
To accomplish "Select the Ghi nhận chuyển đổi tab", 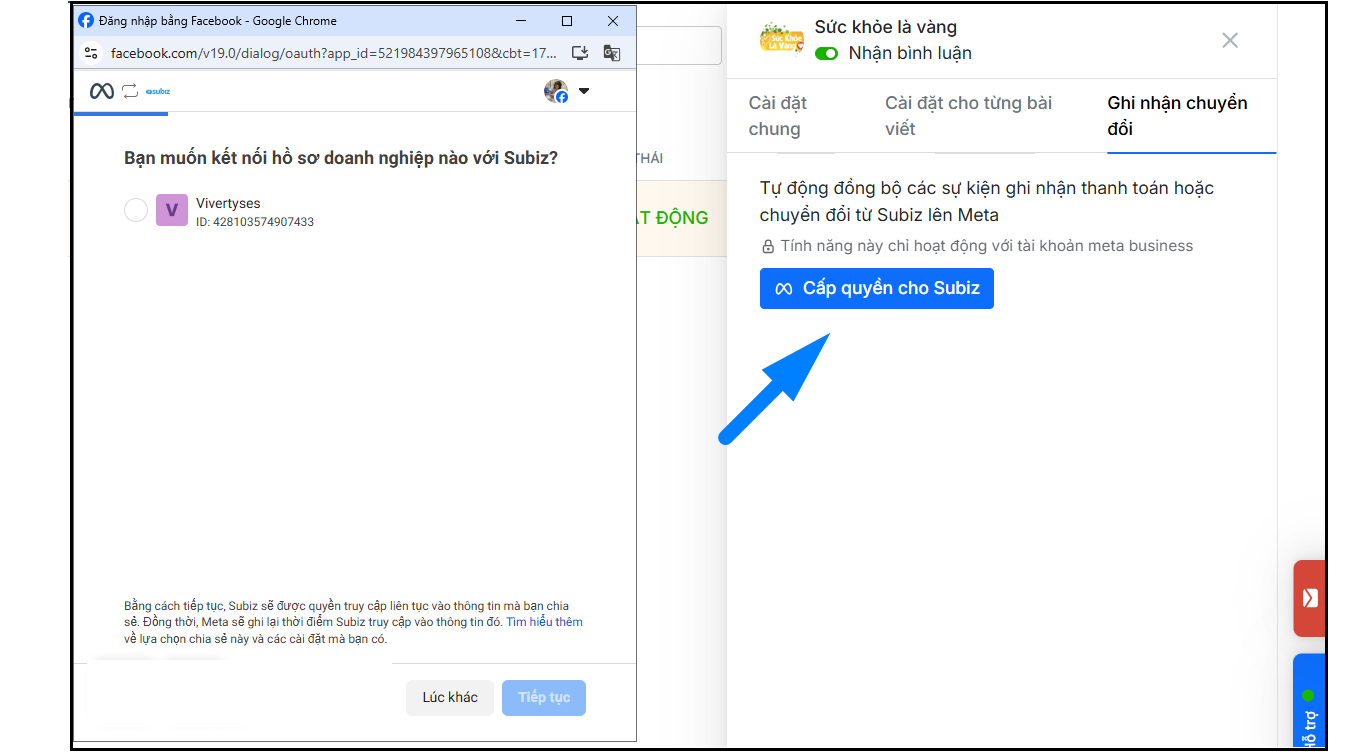I will (1177, 116).
